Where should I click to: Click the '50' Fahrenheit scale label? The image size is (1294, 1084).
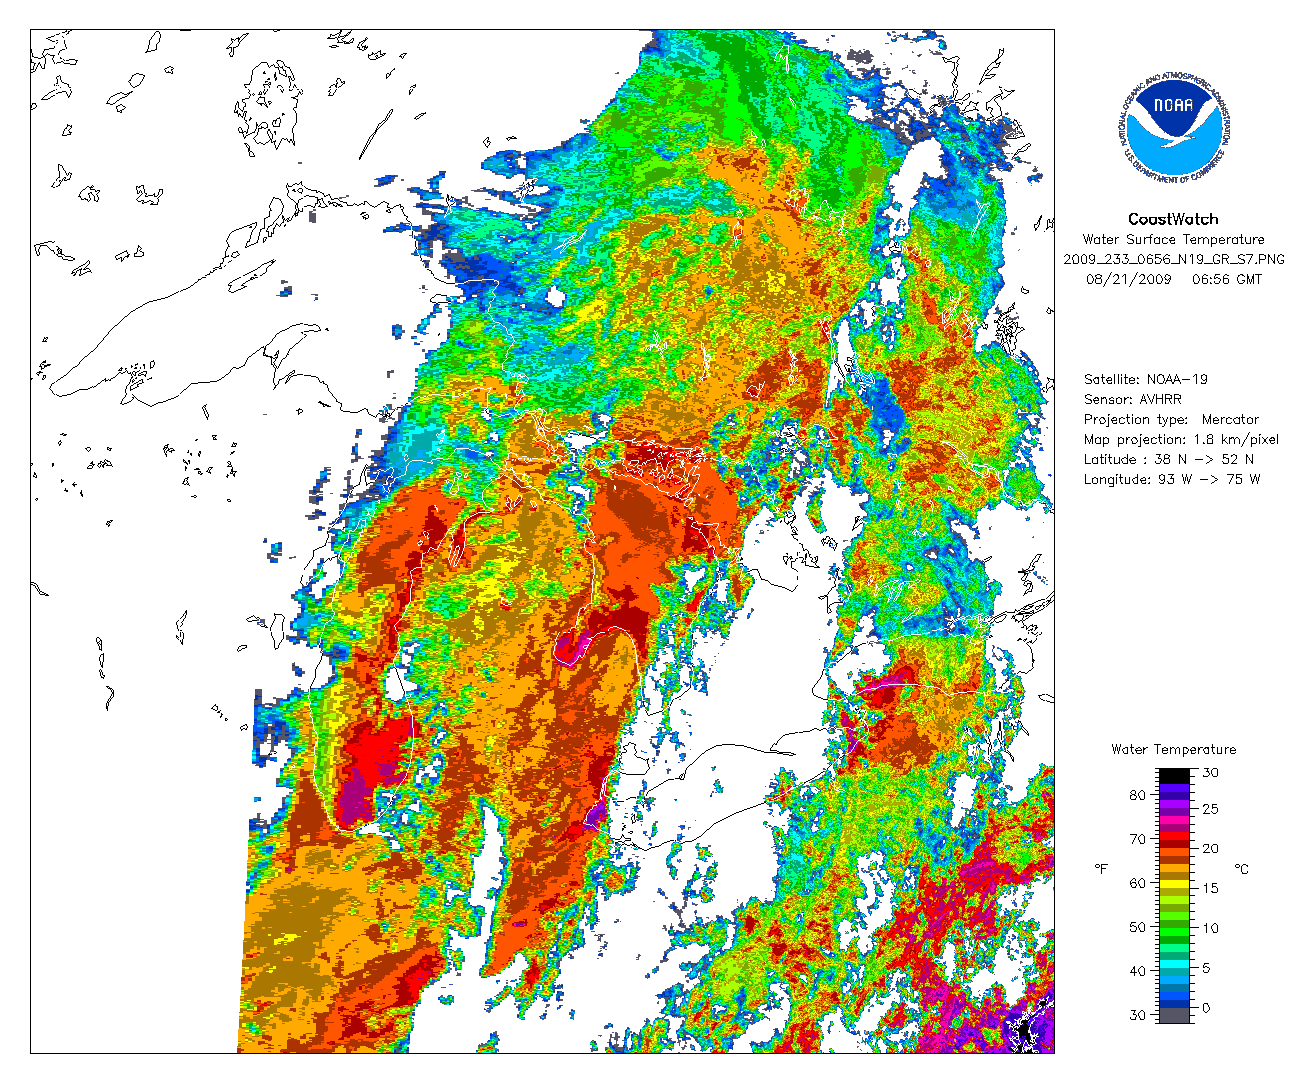pyautogui.click(x=1138, y=927)
